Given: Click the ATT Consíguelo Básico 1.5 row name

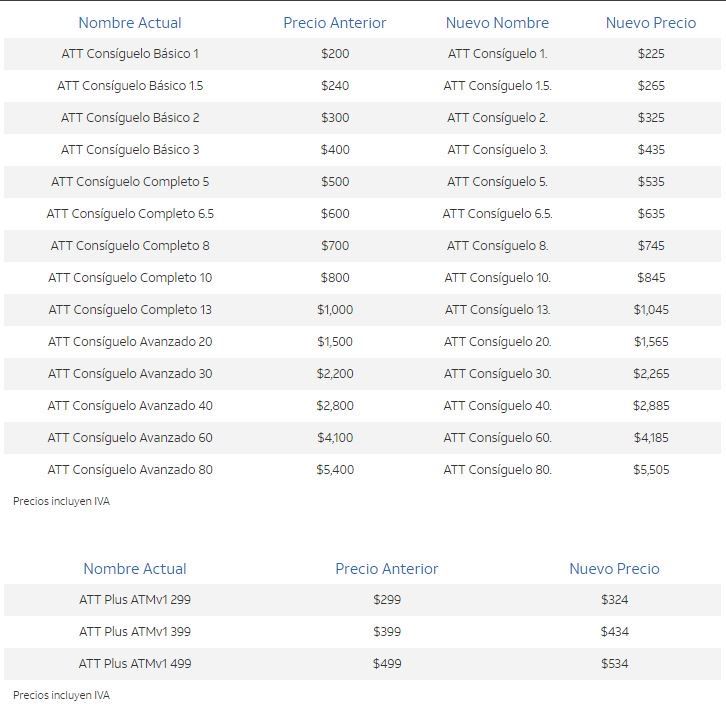Looking at the screenshot, I should point(130,86).
